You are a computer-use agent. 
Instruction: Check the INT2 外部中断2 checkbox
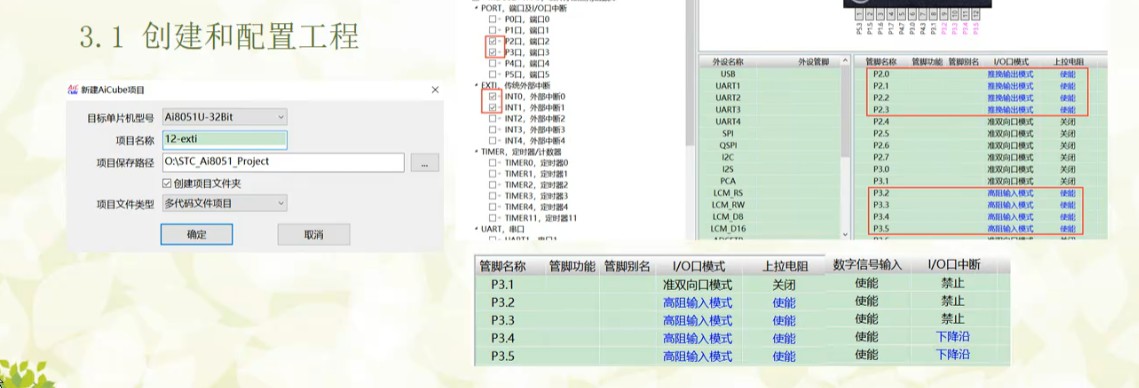click(x=493, y=118)
